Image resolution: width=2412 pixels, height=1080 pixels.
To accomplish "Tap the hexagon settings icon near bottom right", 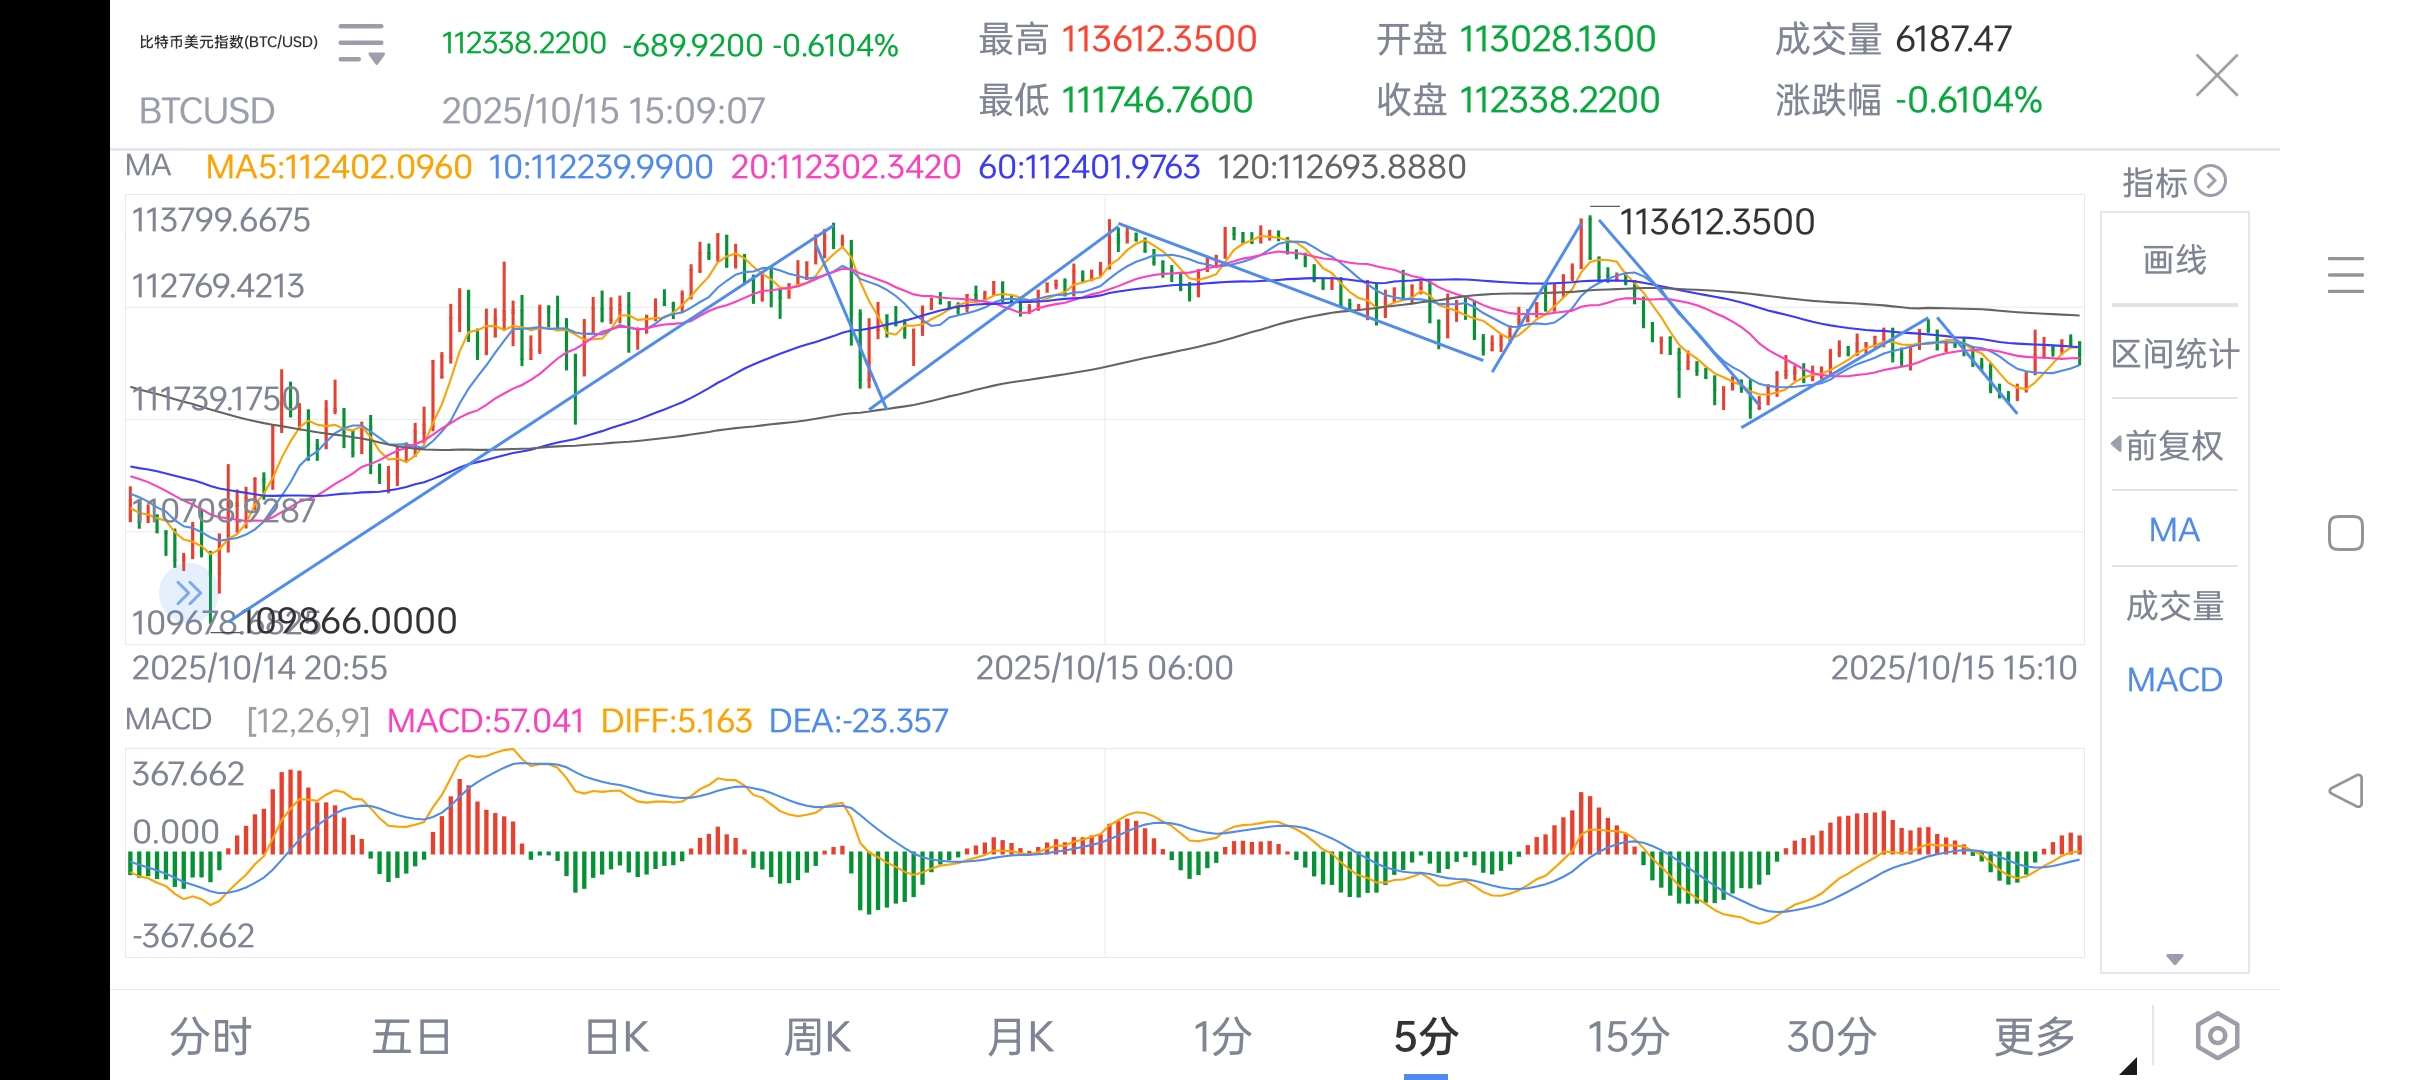I will coord(2218,1035).
